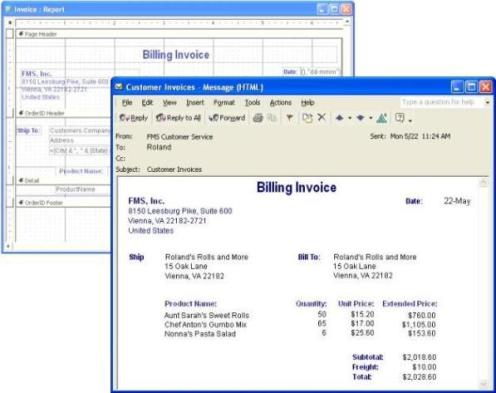Click the 'Type a question for help' box
Screen dimensions: 496x393
tap(441, 102)
